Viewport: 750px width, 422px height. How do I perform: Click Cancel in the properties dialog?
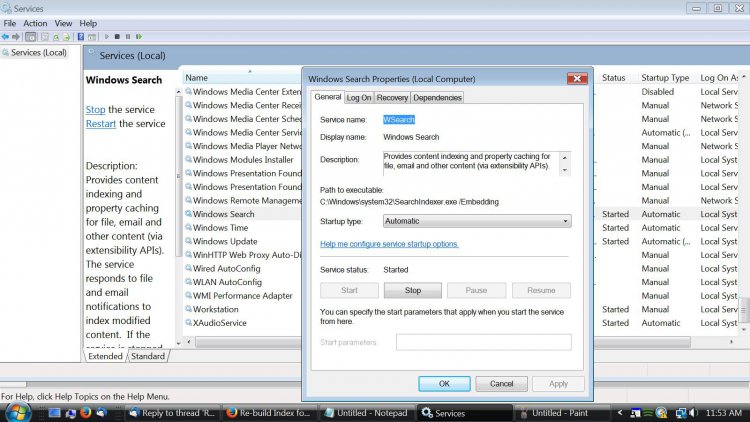(x=501, y=384)
